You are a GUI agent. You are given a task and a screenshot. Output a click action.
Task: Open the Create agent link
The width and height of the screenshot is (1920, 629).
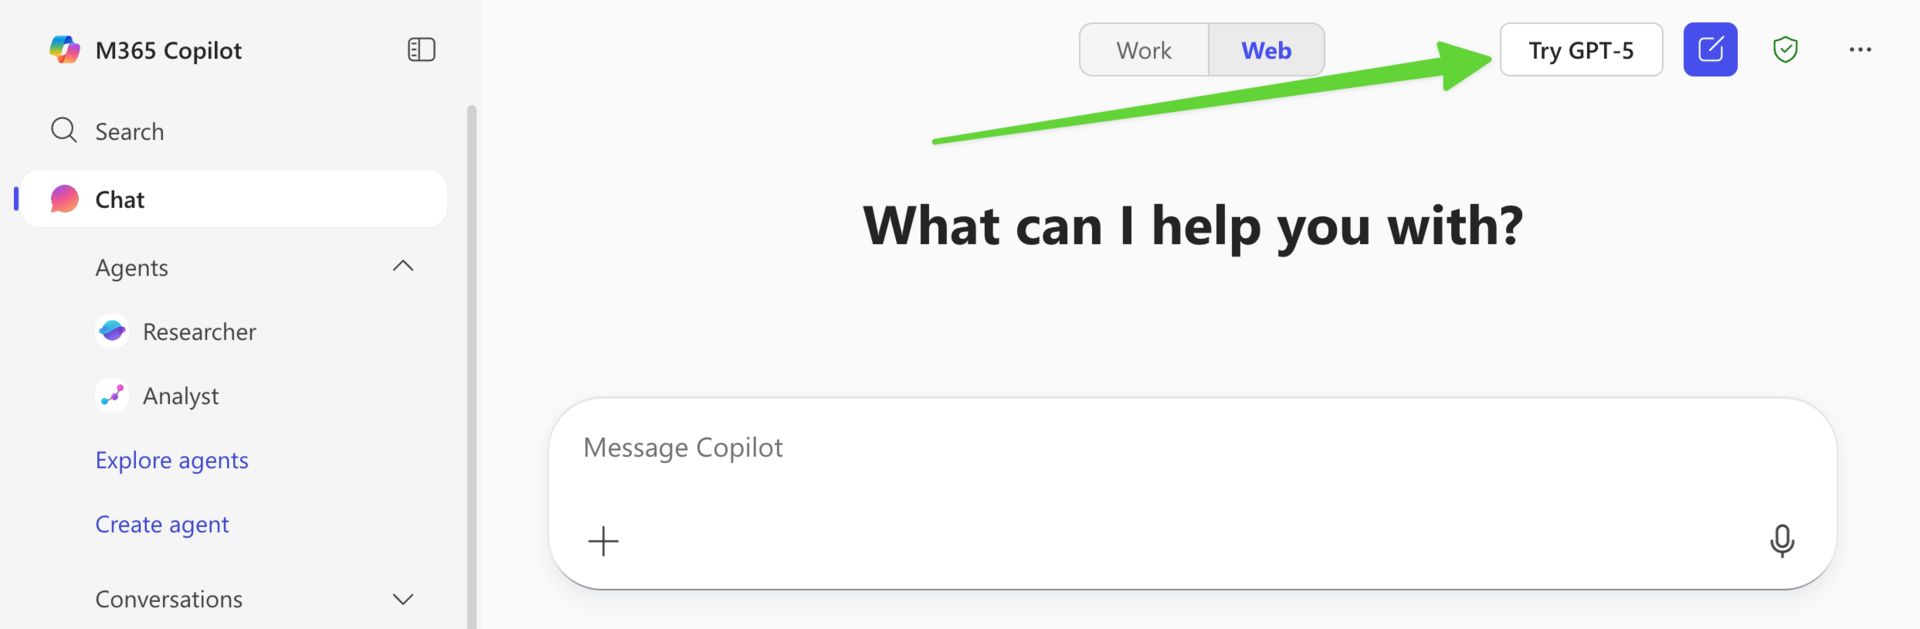click(x=162, y=524)
